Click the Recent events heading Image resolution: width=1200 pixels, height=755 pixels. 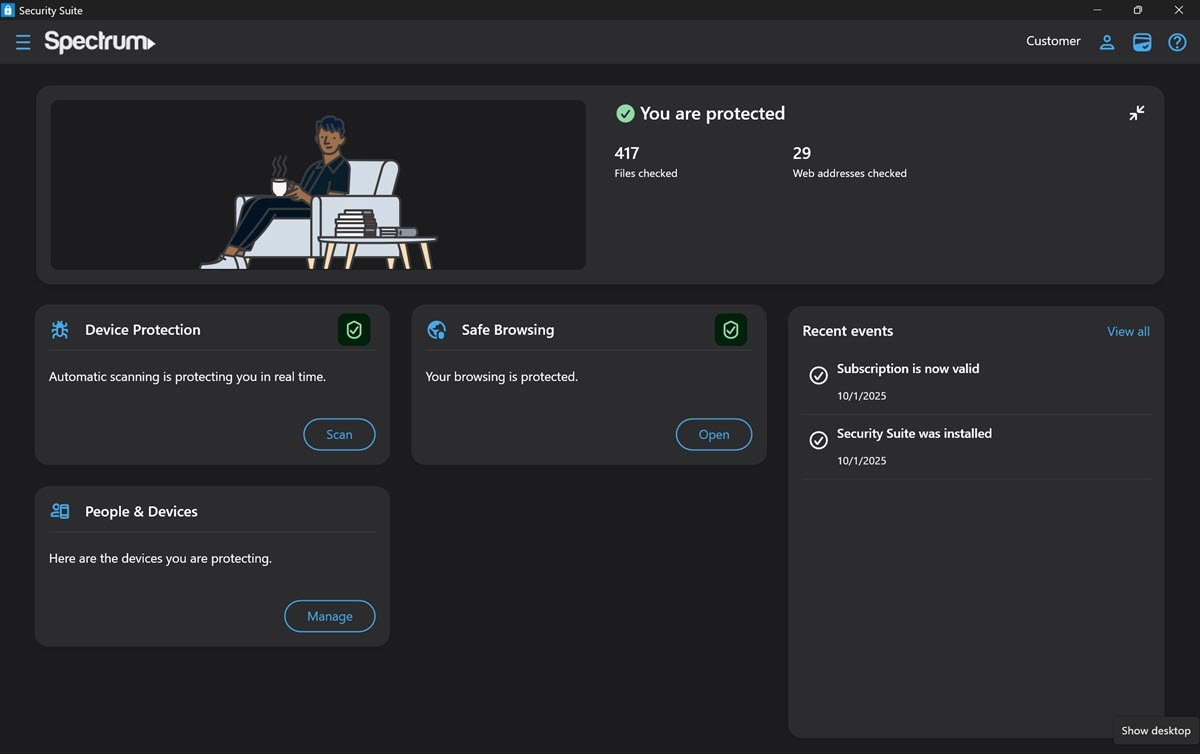click(848, 331)
